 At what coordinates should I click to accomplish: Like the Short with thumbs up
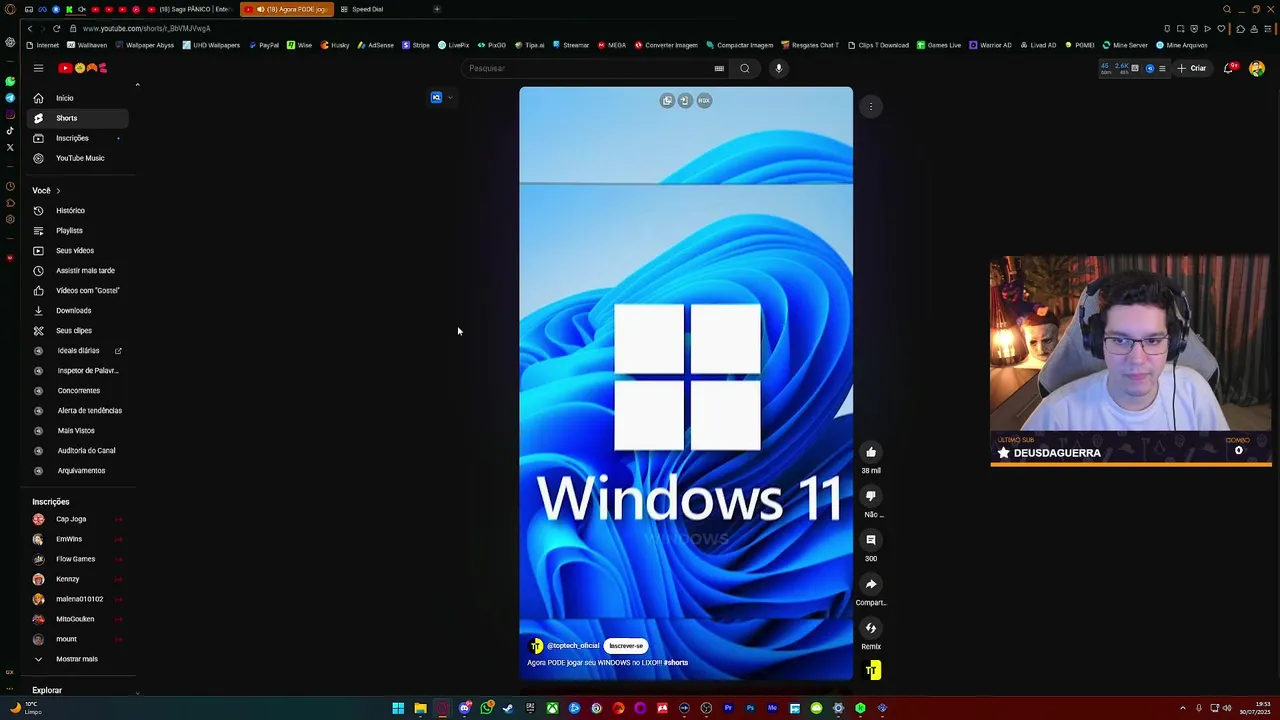[x=871, y=452]
